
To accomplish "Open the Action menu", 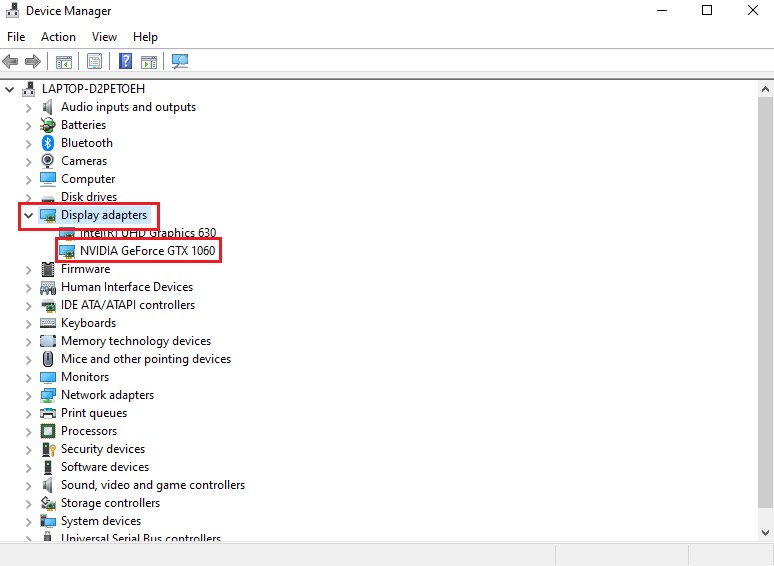I will click(x=58, y=37).
